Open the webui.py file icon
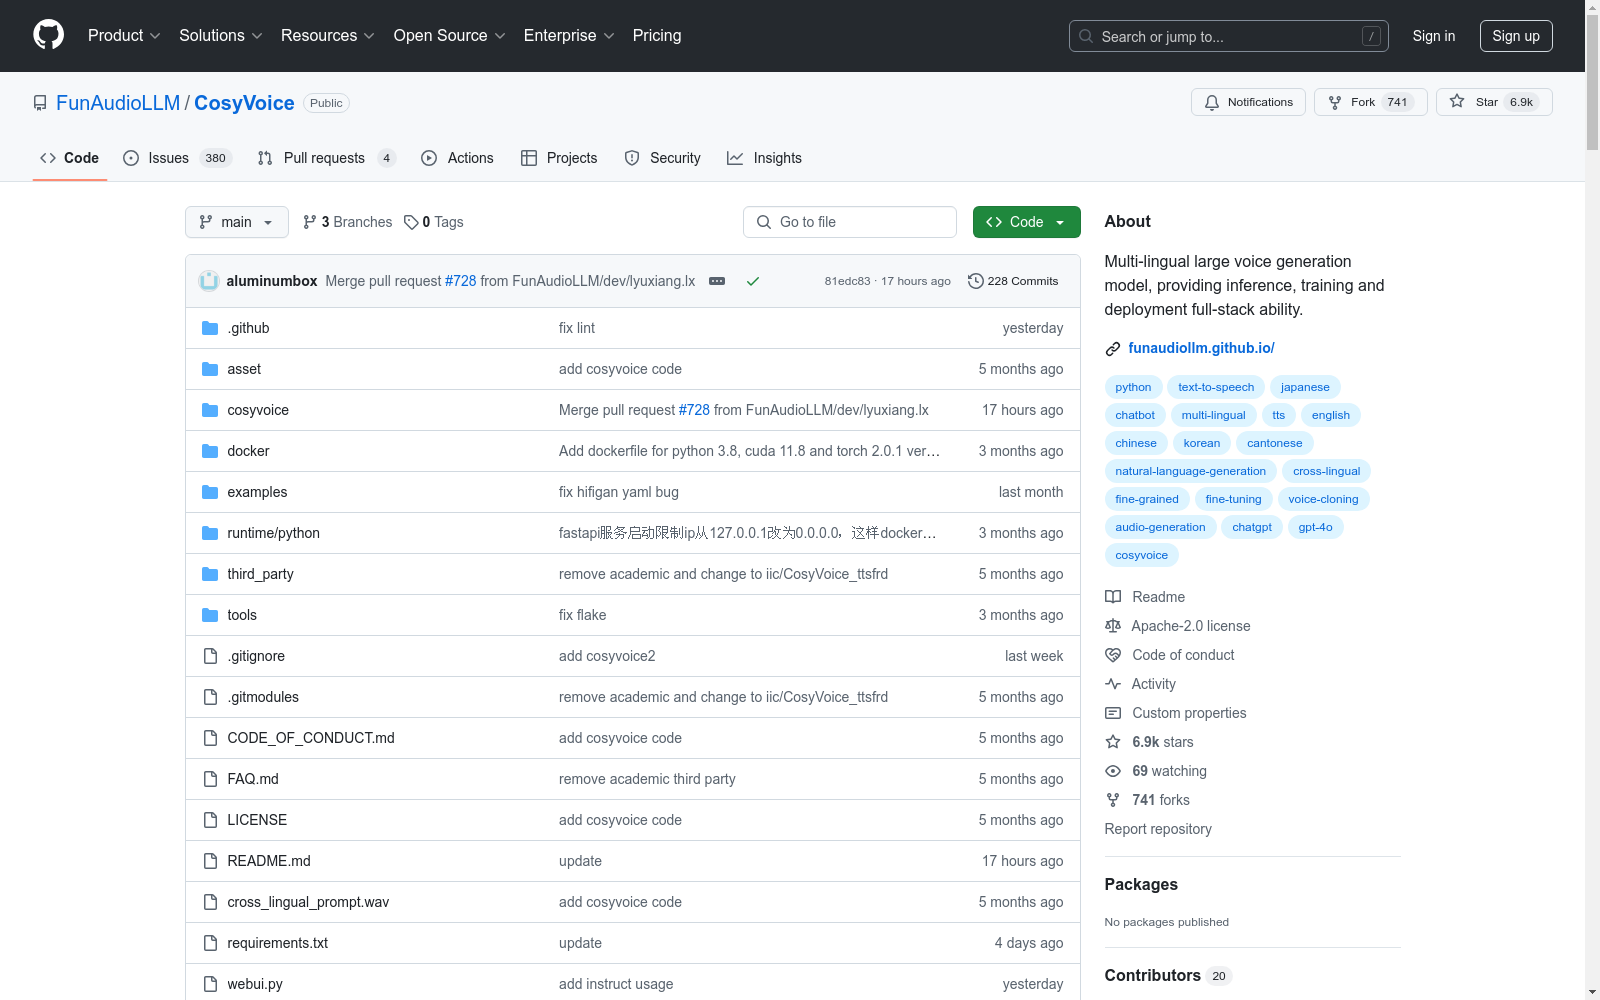The height and width of the screenshot is (1000, 1600). coord(210,984)
